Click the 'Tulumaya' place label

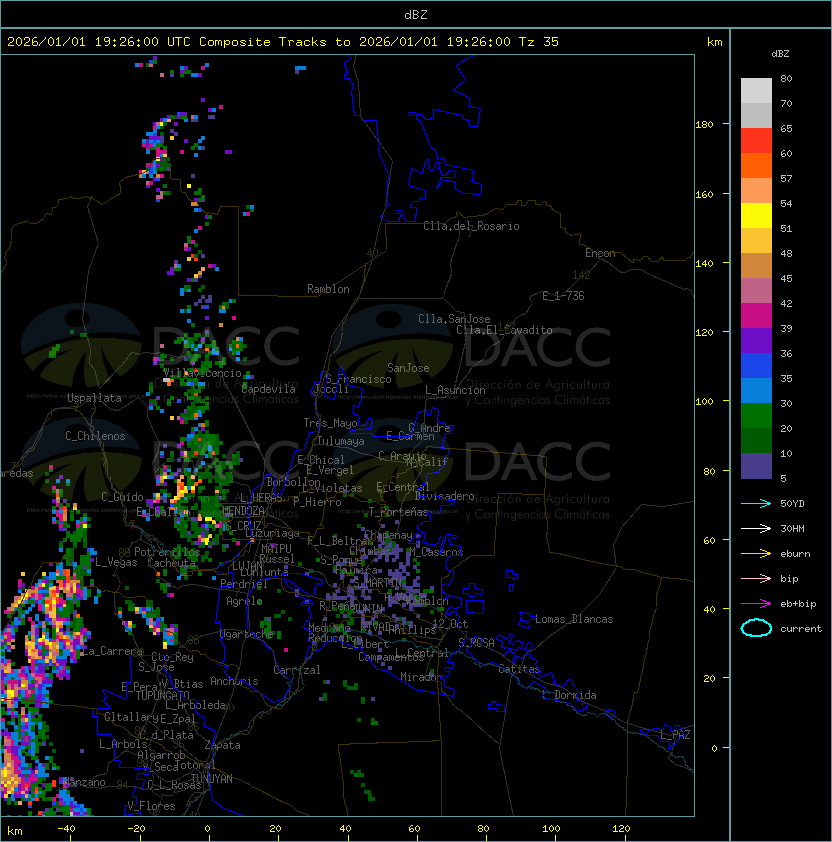pos(341,441)
